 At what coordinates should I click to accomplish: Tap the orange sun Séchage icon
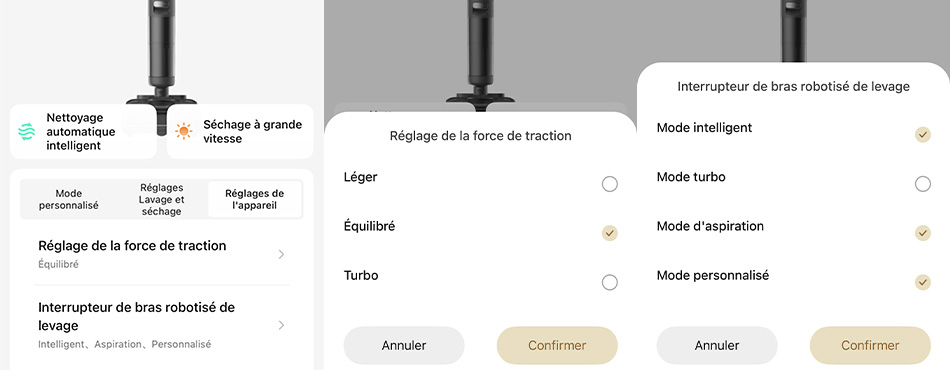pos(184,131)
